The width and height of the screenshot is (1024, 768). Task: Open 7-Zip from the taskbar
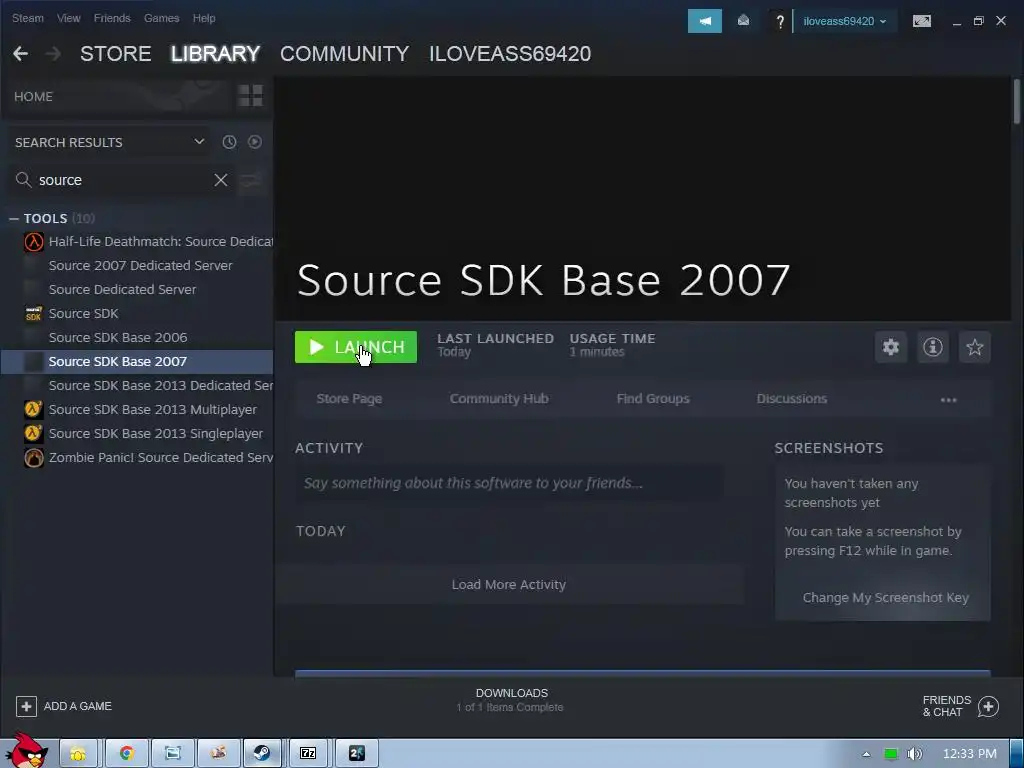(308, 753)
